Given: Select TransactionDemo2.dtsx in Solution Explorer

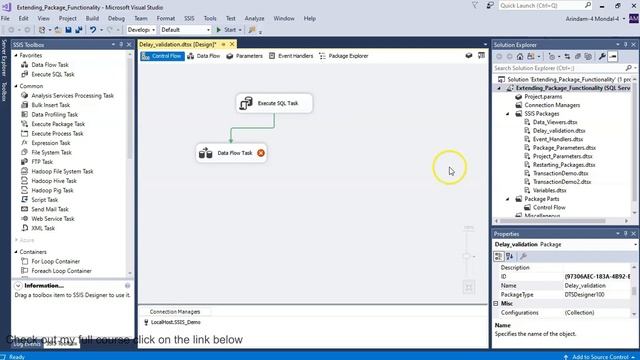Looking at the screenshot, I should [x=562, y=182].
